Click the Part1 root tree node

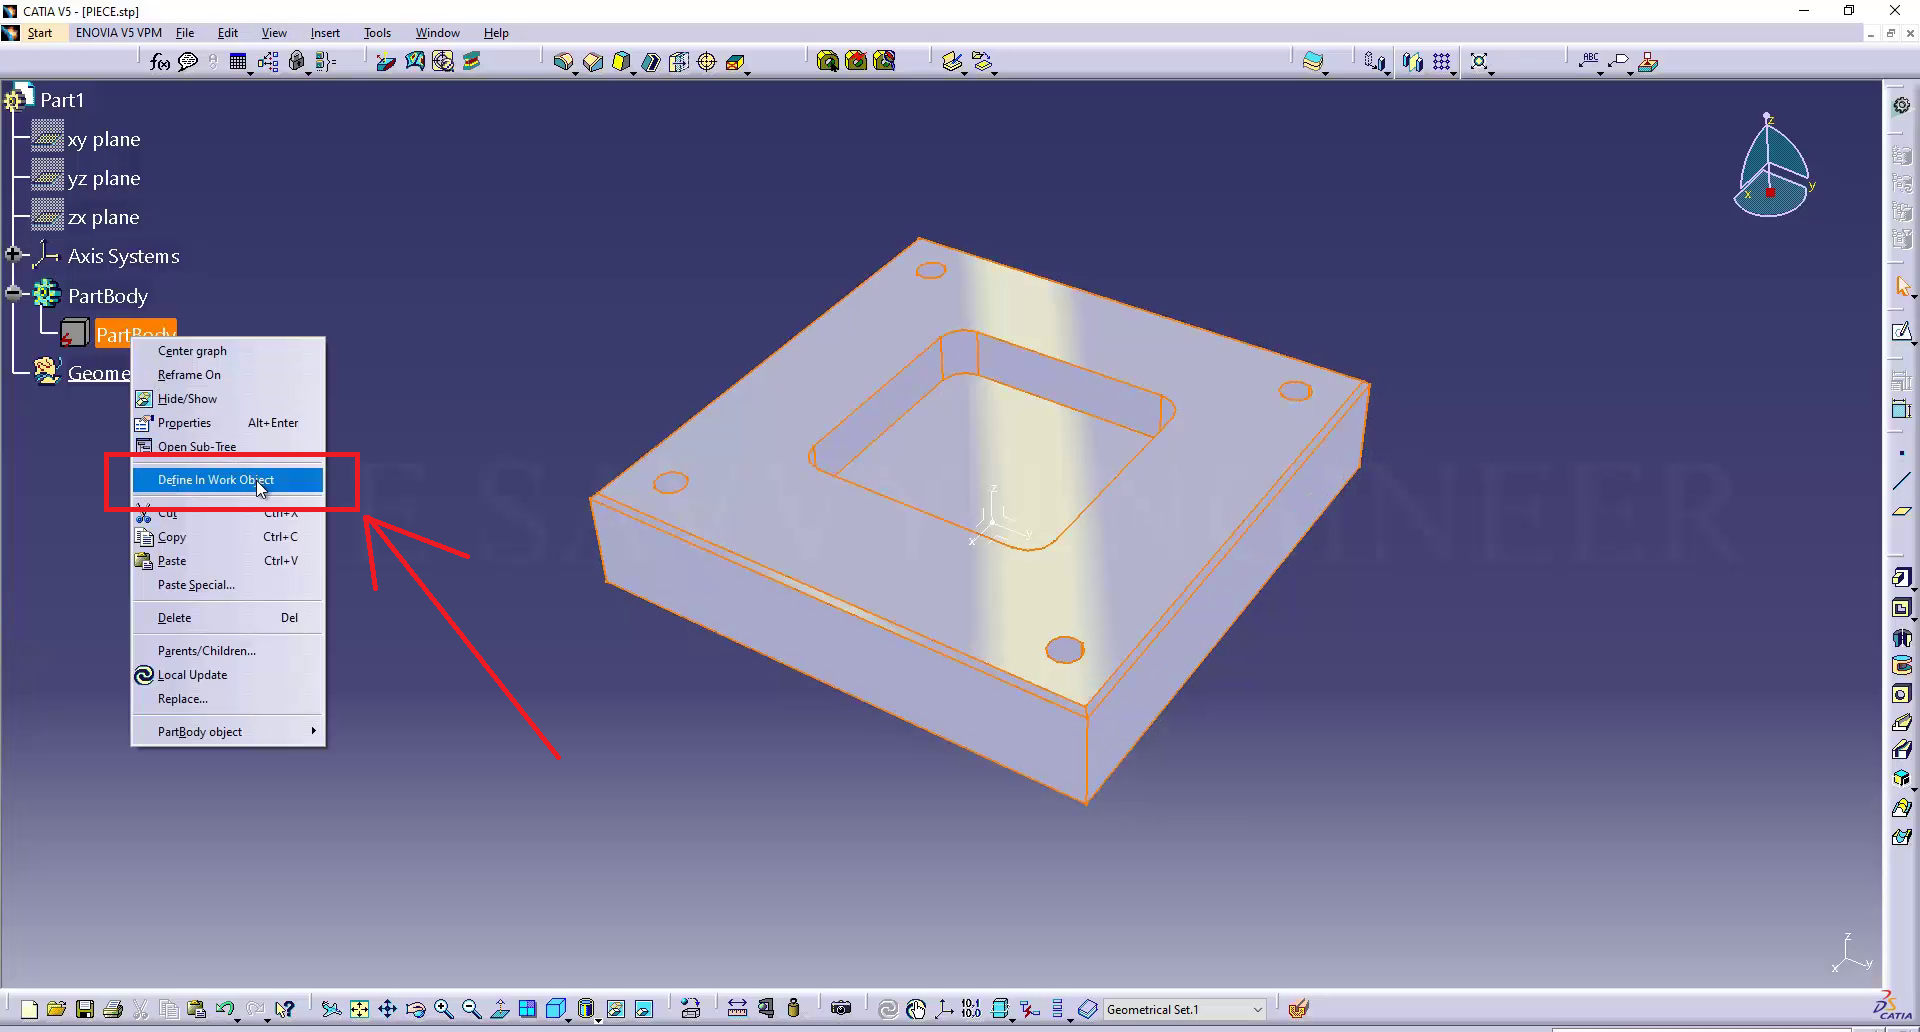[x=61, y=100]
